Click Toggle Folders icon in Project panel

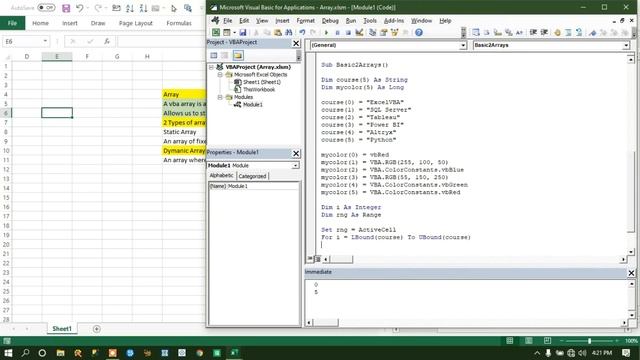pos(238,56)
